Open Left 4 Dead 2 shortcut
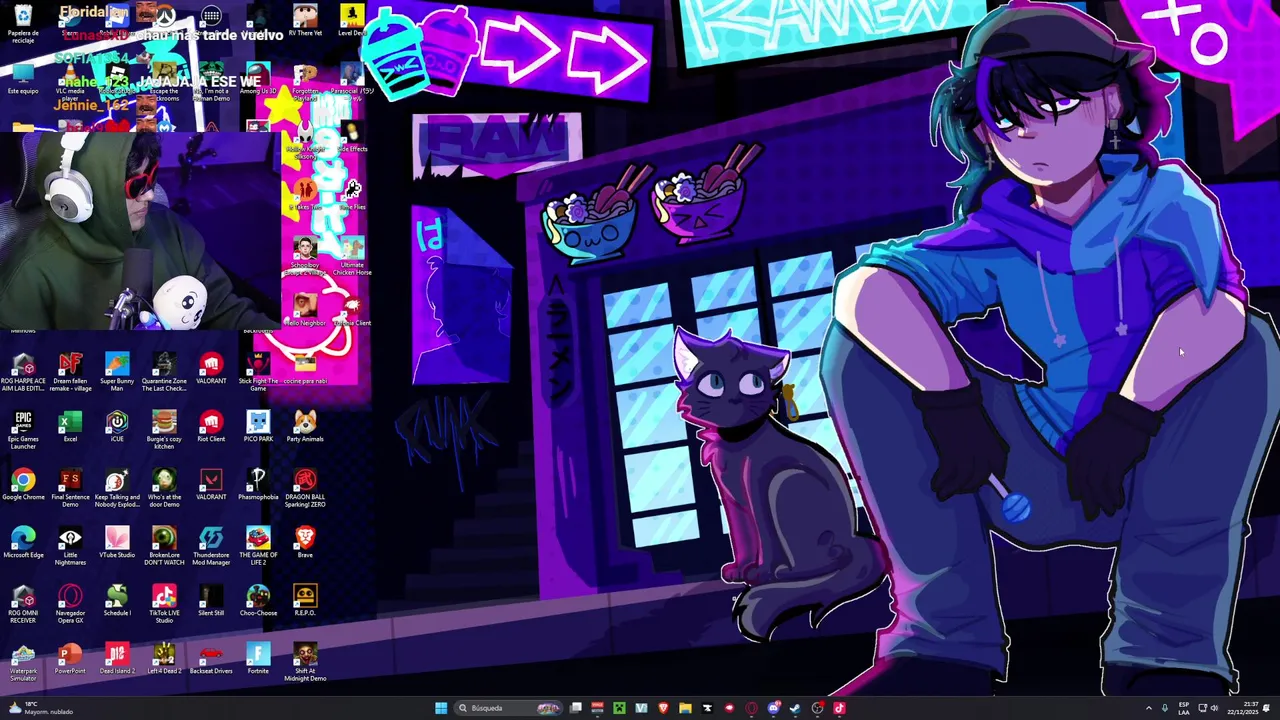 coord(164,659)
